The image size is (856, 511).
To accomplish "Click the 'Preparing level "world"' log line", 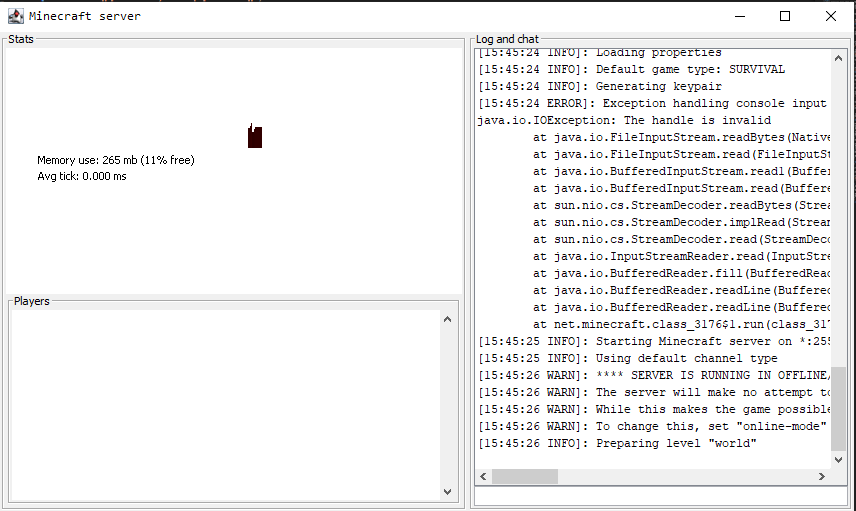I will tap(617, 443).
